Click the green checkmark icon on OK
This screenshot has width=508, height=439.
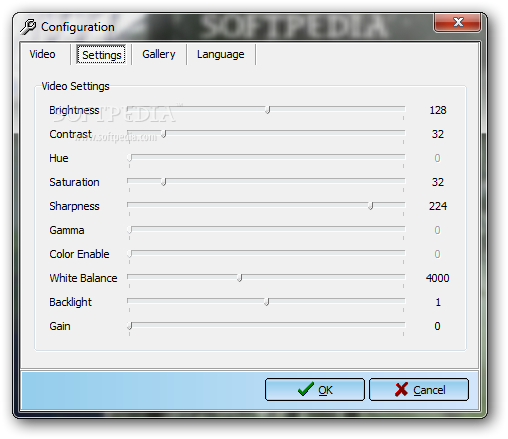[x=305, y=389]
